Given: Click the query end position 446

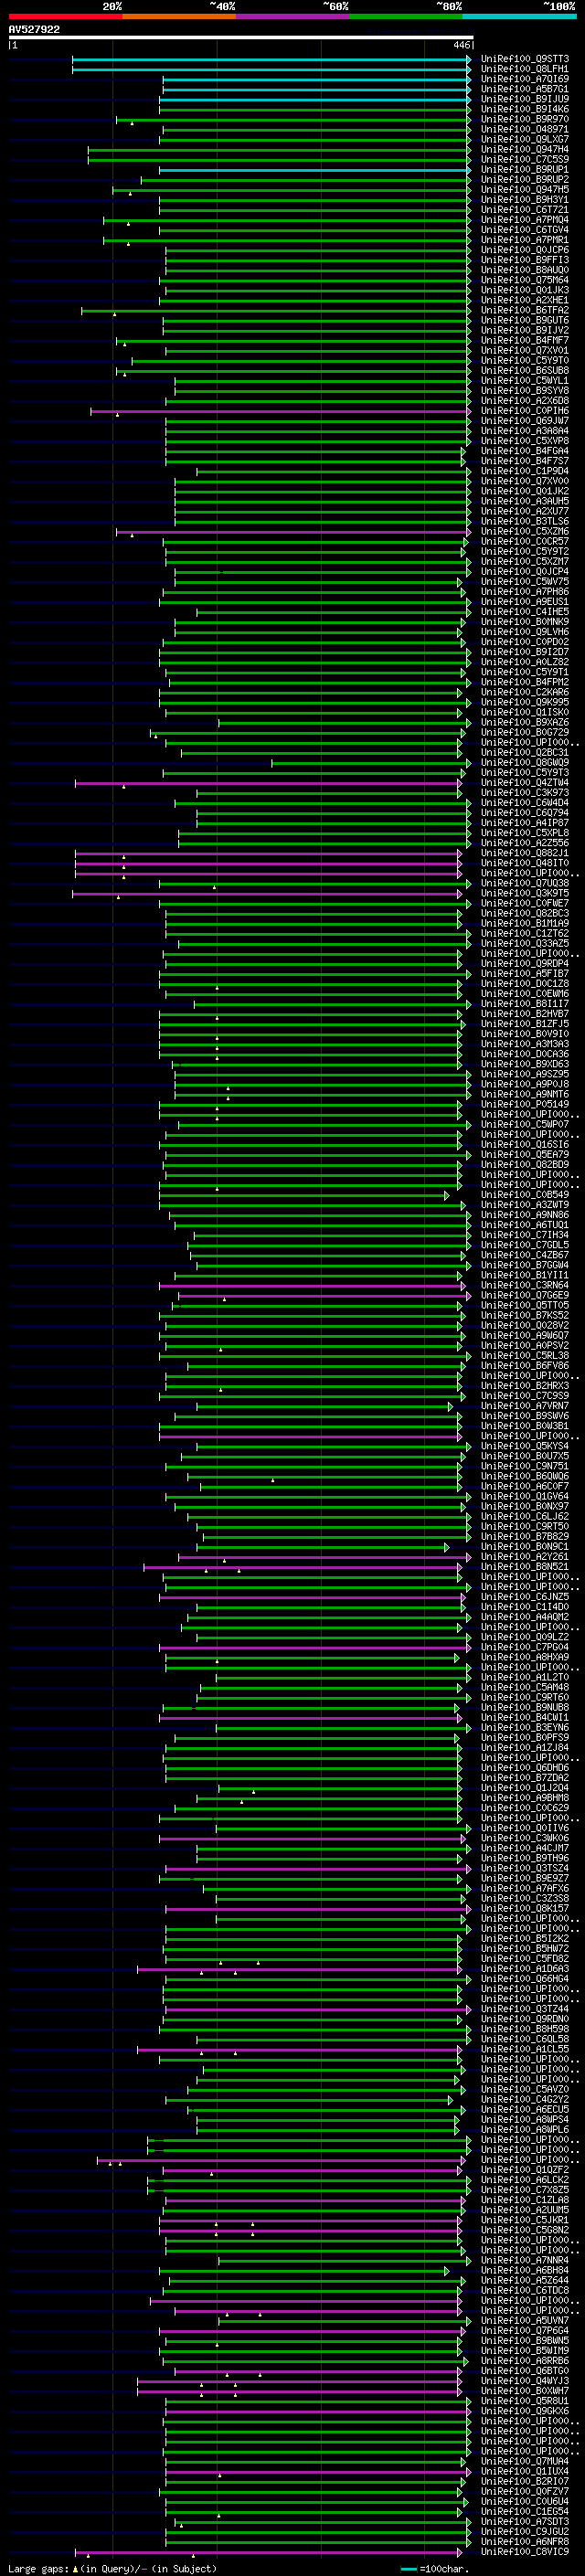Looking at the screenshot, I should click(461, 45).
